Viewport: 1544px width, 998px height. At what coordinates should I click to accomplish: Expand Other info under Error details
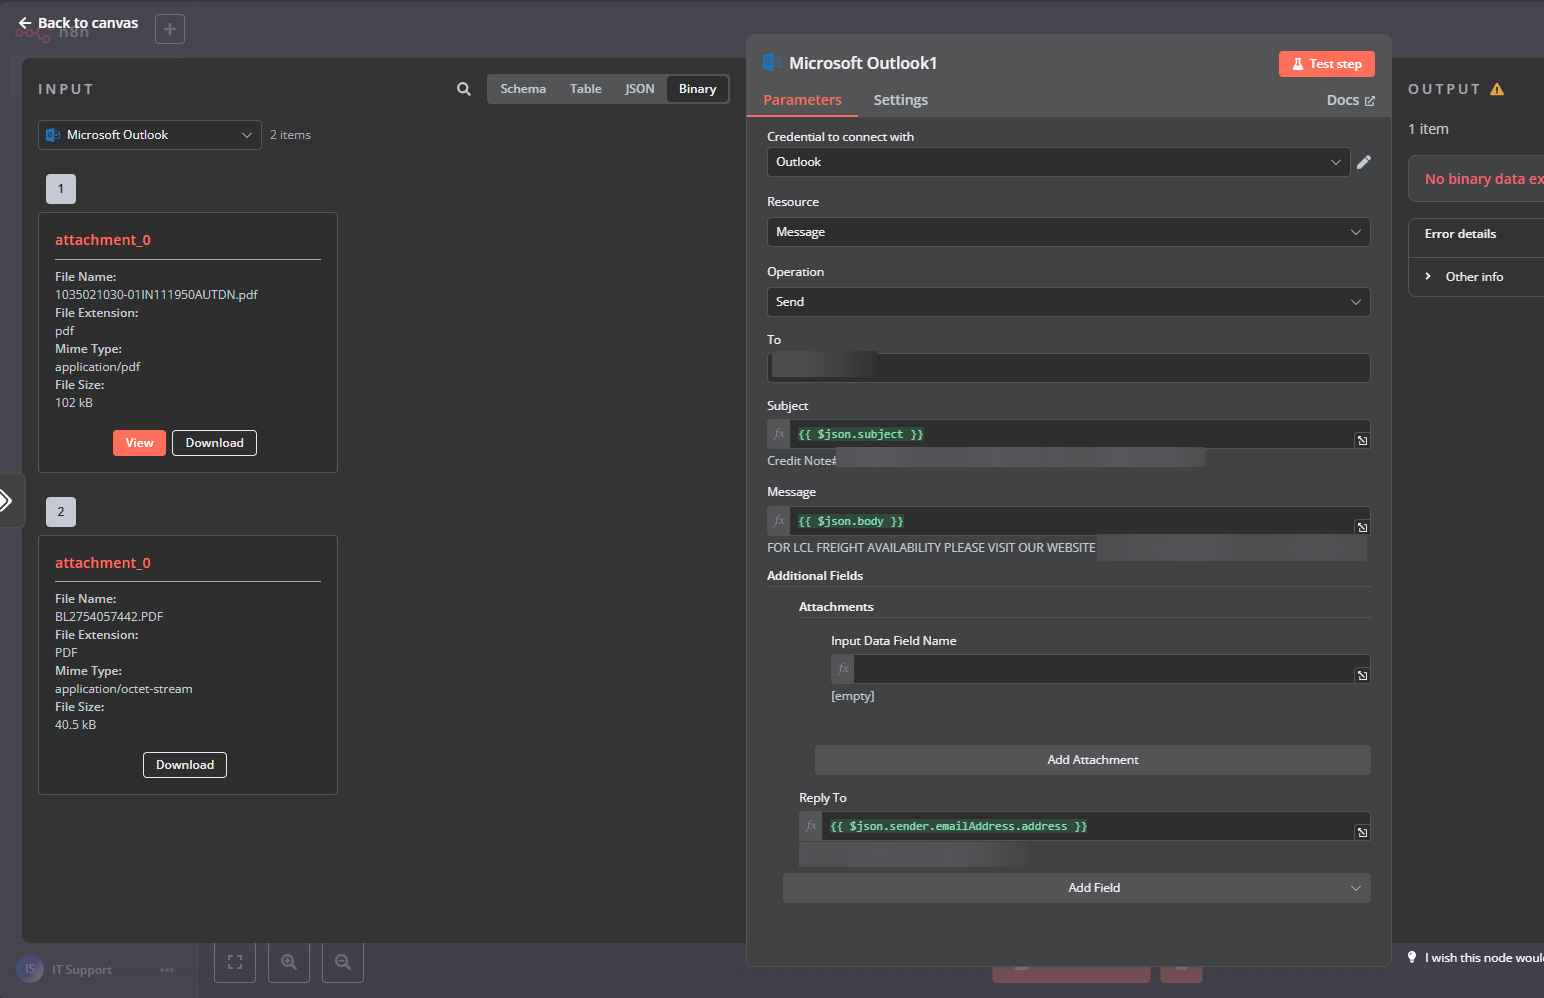[1474, 277]
